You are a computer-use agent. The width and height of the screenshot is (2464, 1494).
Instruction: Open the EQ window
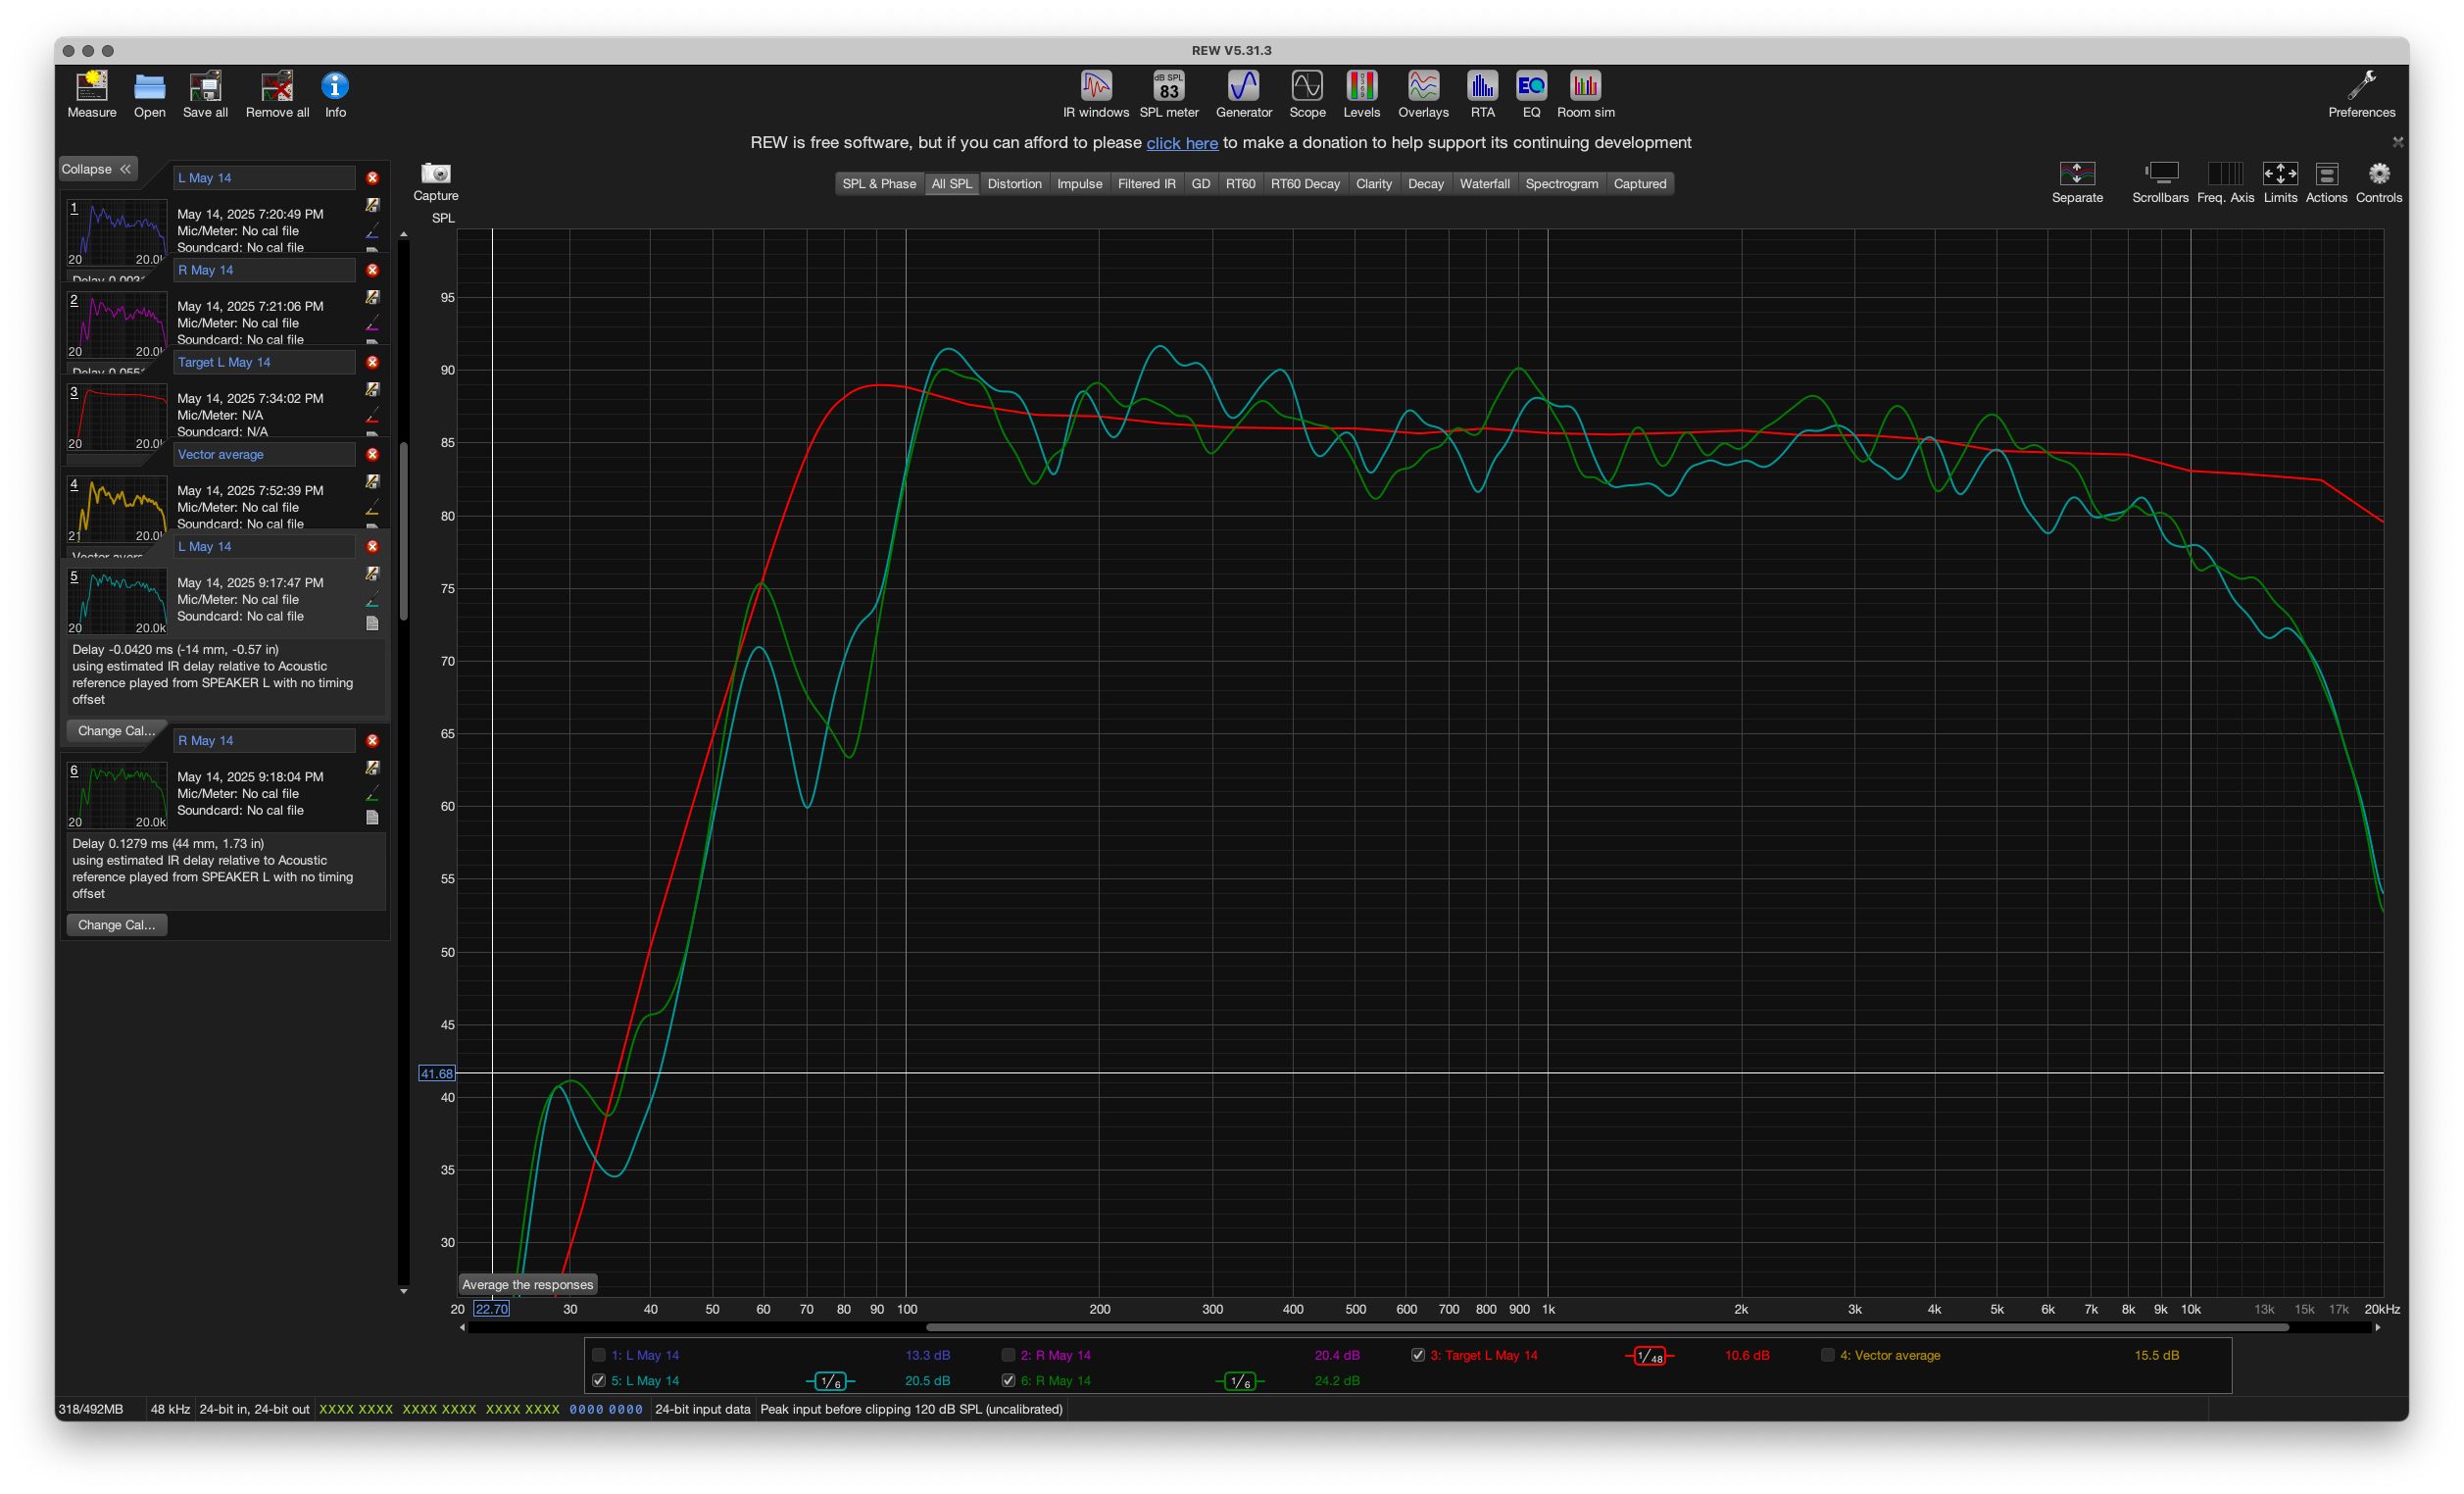point(1531,94)
